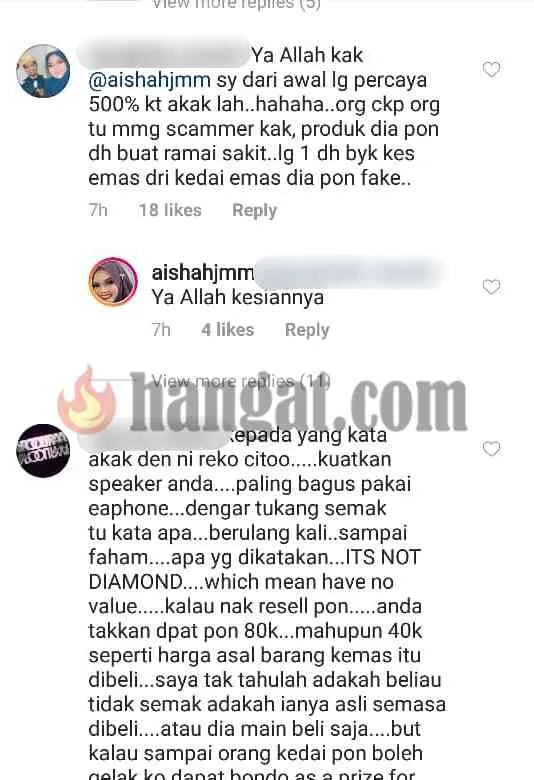Viewport: 534px width, 780px height.
Task: Tap the blurred text beside aishahjmm username
Action: (348, 273)
